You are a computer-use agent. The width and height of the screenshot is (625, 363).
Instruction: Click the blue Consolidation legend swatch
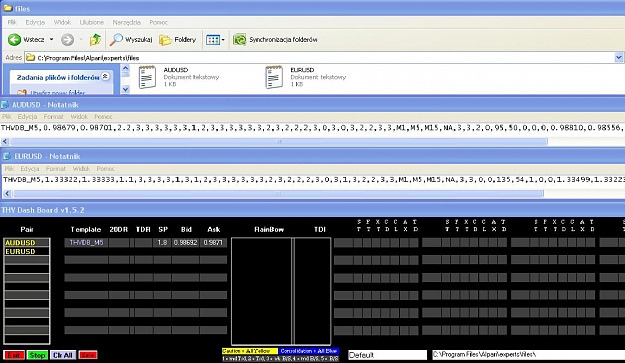(309, 351)
